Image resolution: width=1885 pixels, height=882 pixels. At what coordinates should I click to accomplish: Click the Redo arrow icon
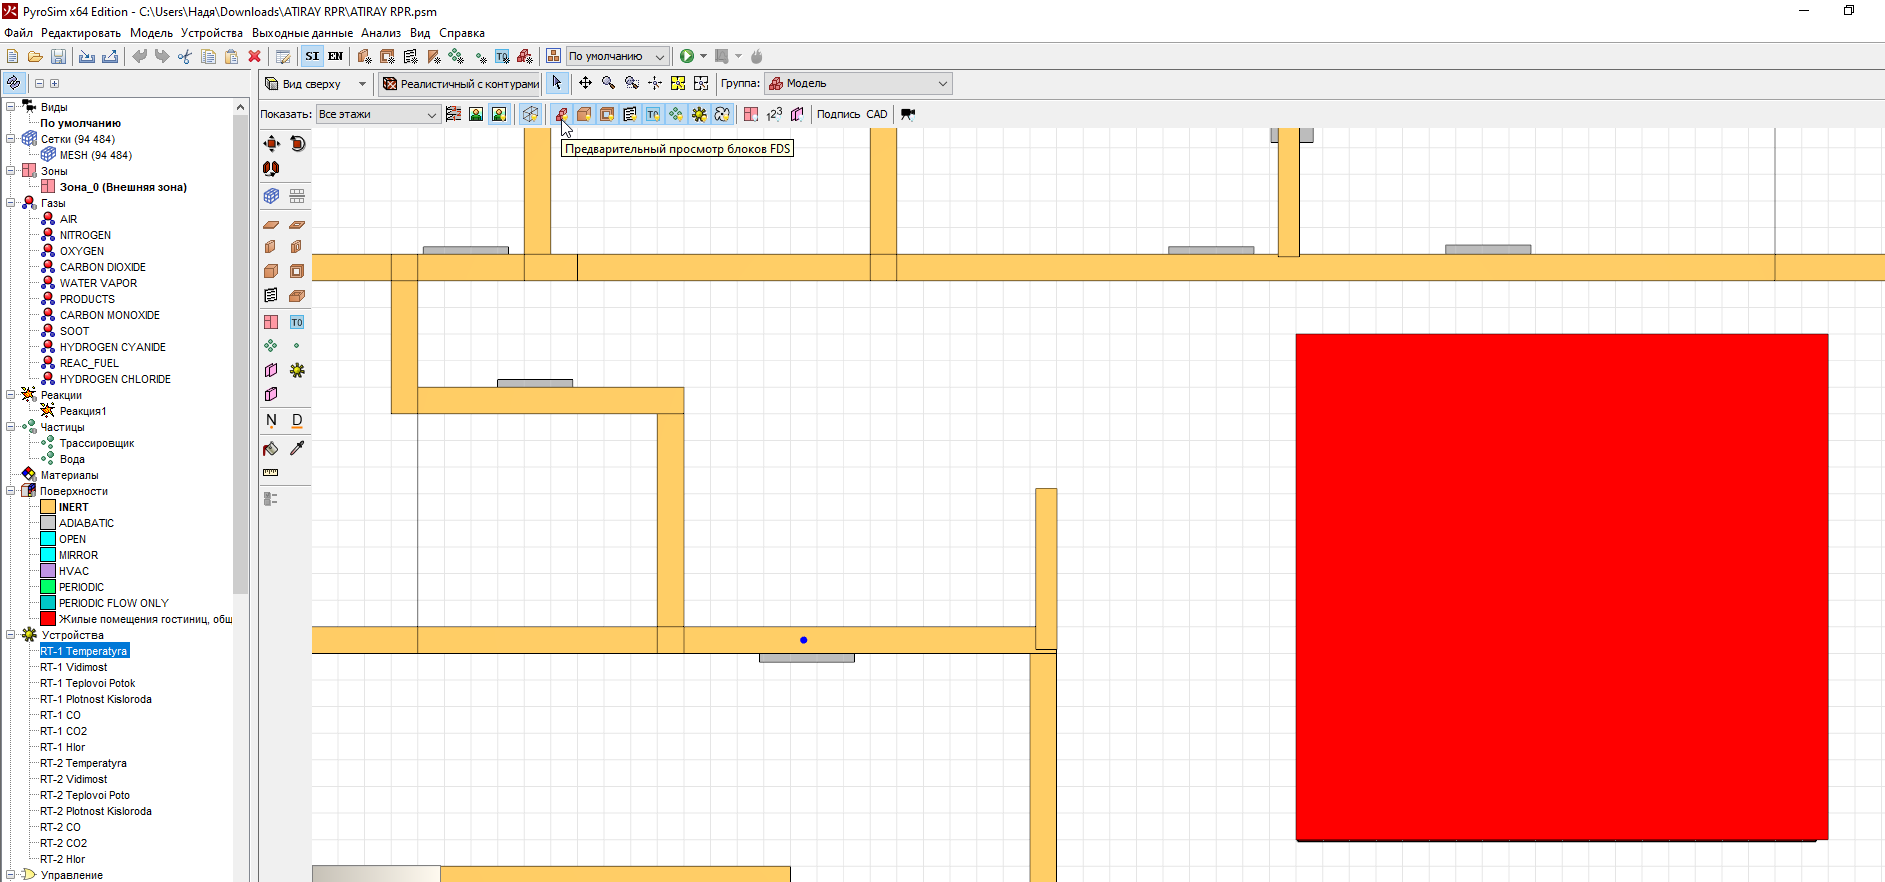[162, 57]
